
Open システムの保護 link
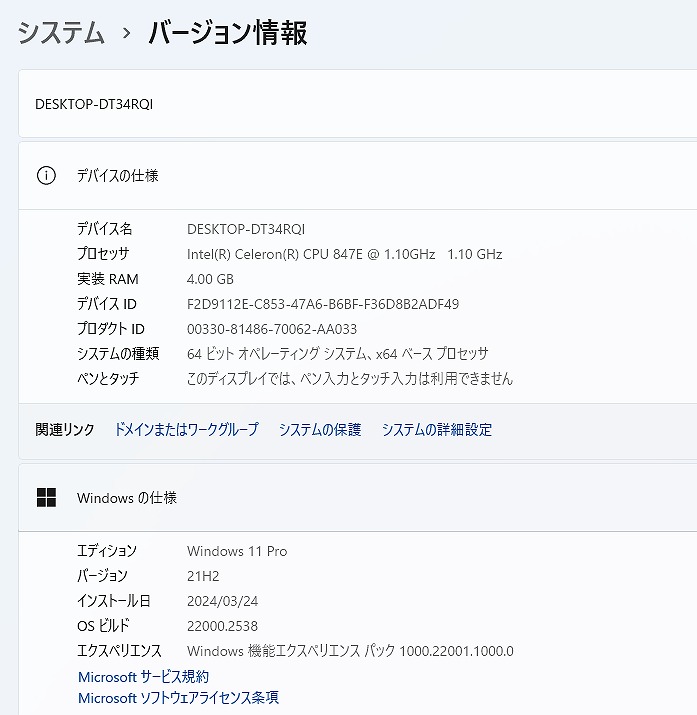pyautogui.click(x=320, y=430)
